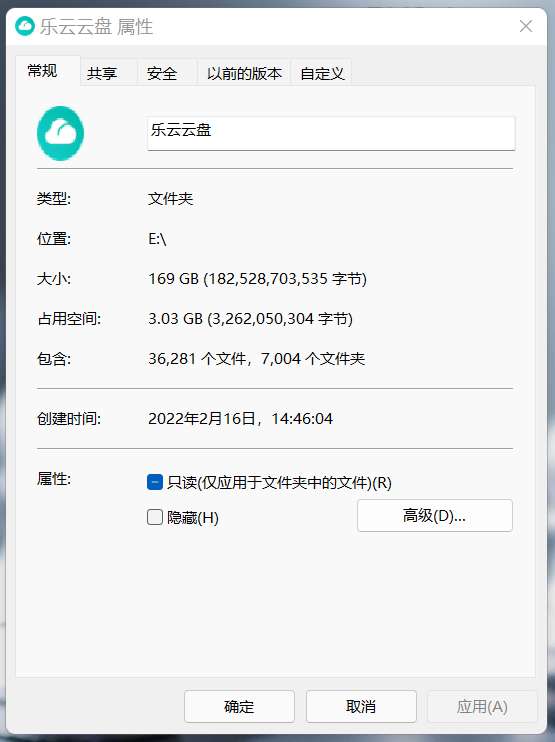The image size is (555, 742).
Task: Click the 取消 button
Action: [x=361, y=707]
